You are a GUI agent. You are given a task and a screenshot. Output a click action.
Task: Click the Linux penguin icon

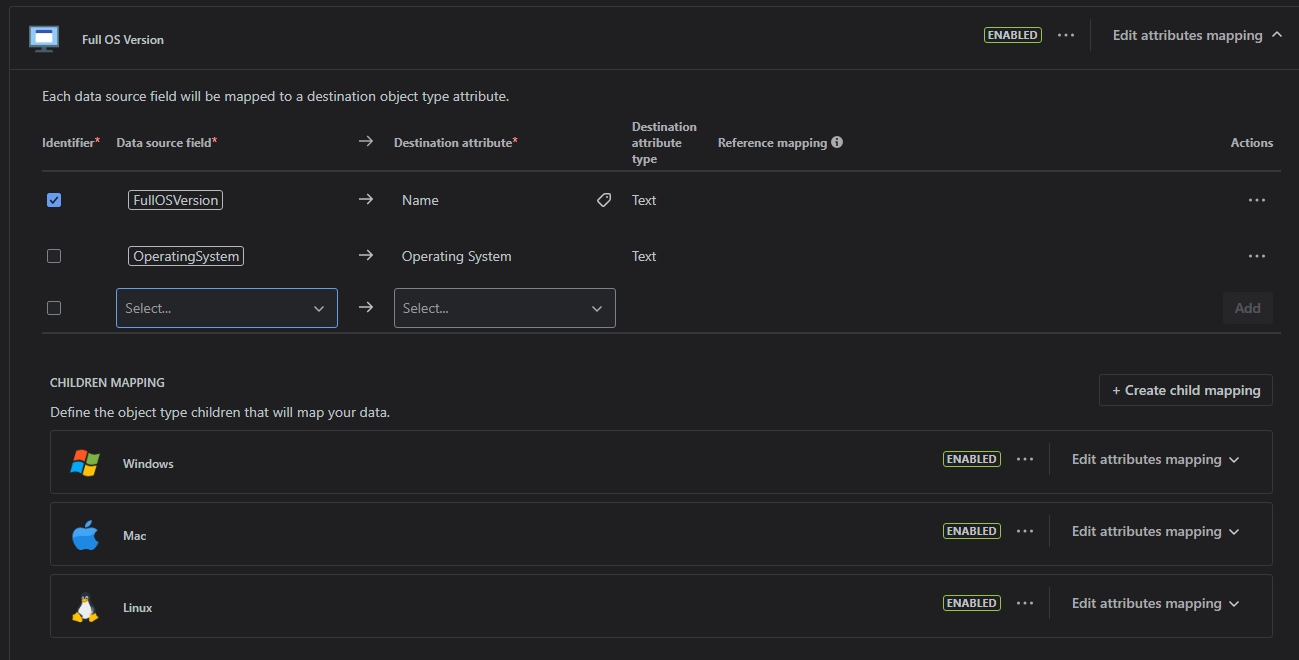(x=85, y=605)
